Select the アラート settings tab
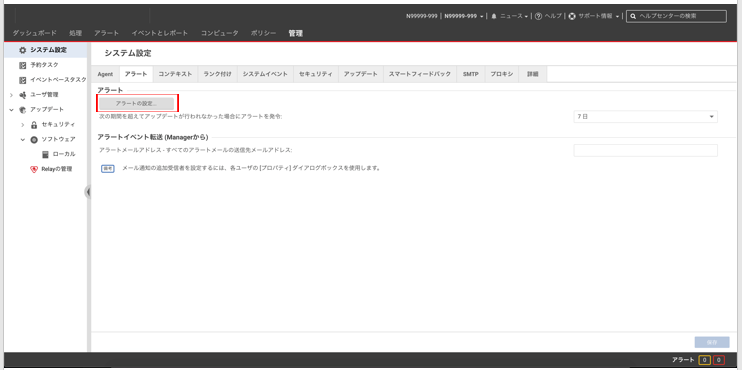 click(x=136, y=74)
